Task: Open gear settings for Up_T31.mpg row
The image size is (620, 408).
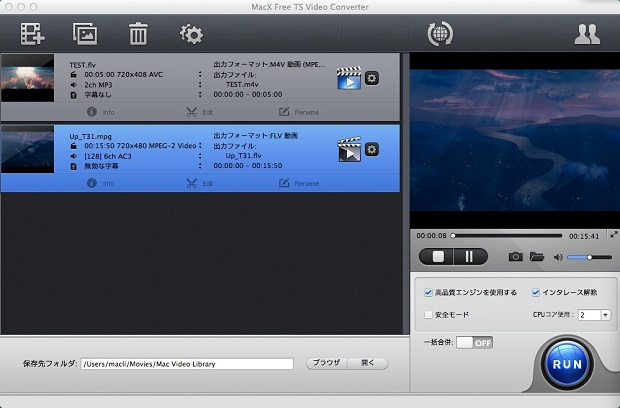Action: point(371,149)
